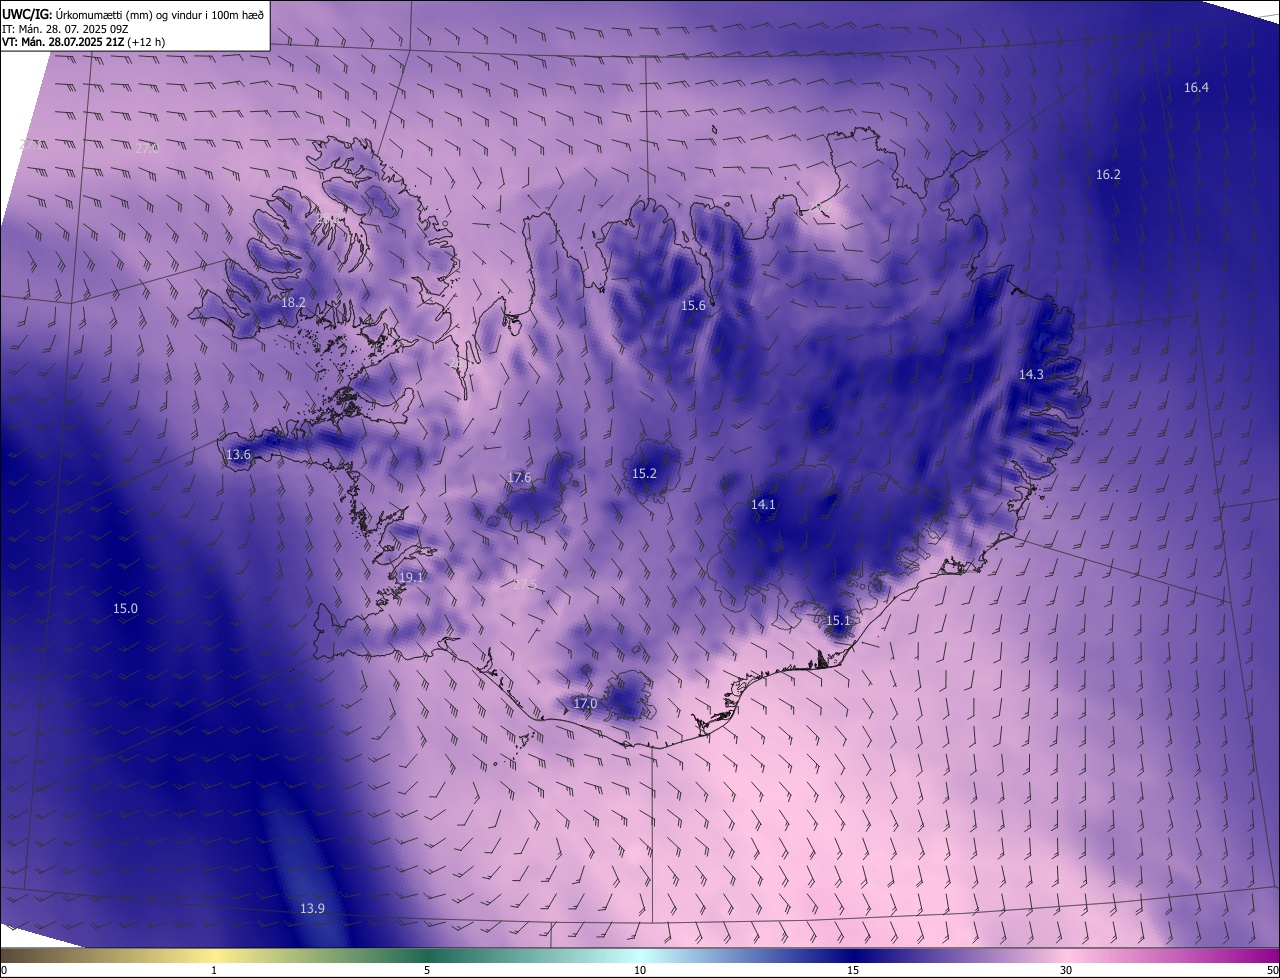Click the 16.2 value label
The image size is (1280, 978).
coord(1108,175)
